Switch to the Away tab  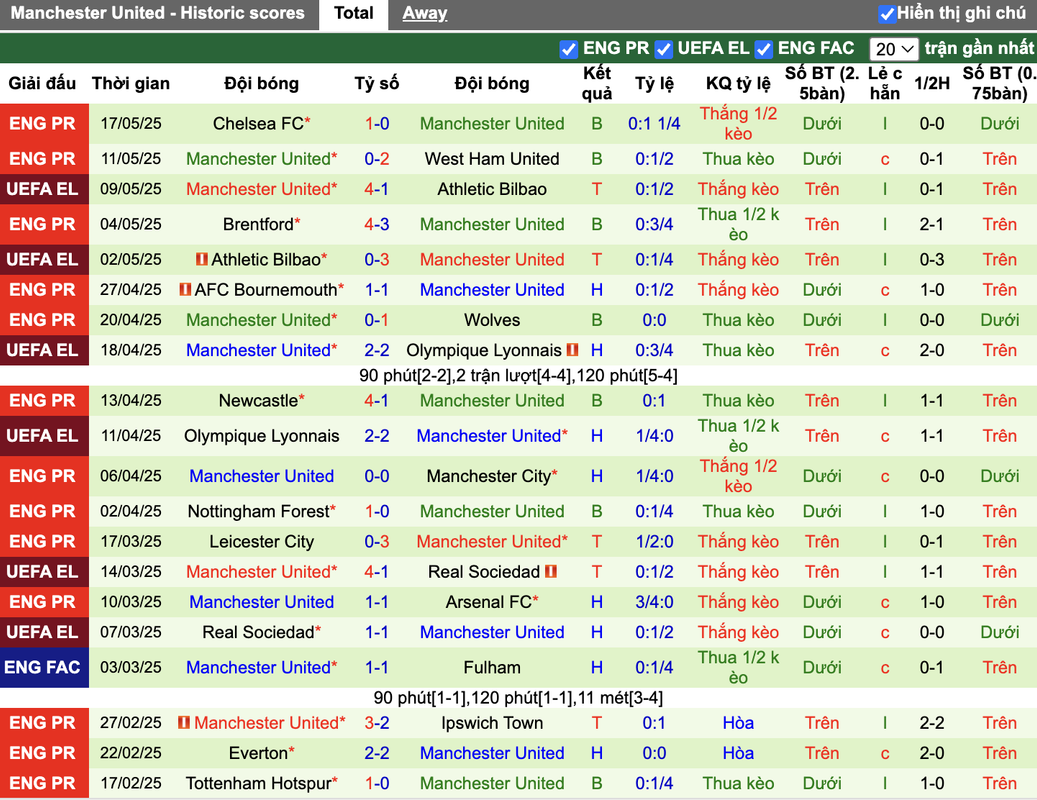[x=425, y=13]
